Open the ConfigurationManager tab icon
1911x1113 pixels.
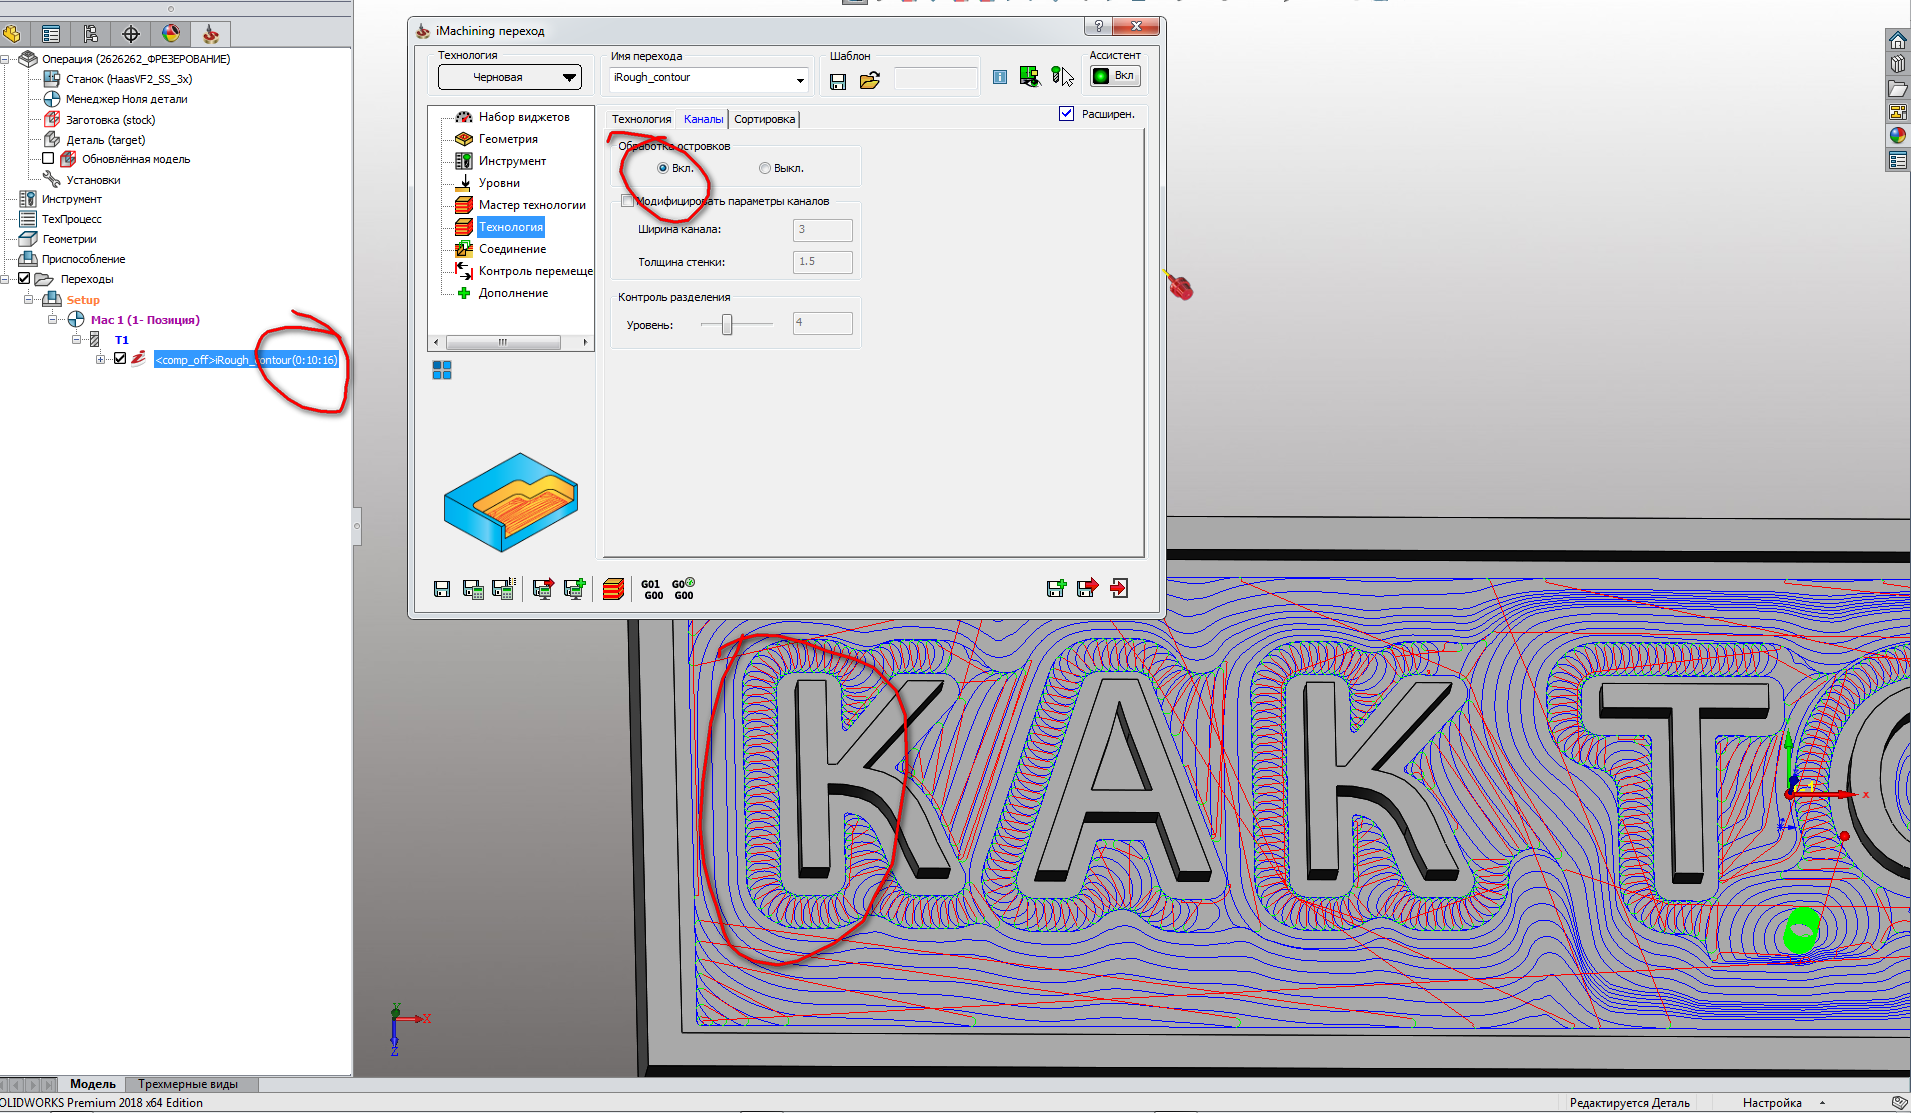coord(91,34)
